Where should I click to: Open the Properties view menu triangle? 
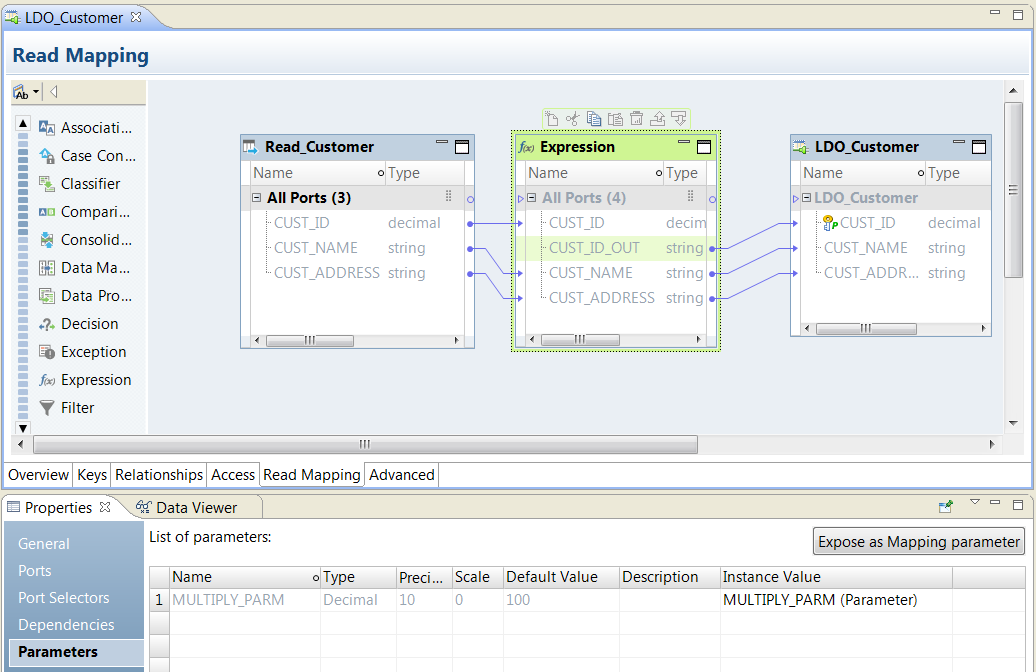975,503
